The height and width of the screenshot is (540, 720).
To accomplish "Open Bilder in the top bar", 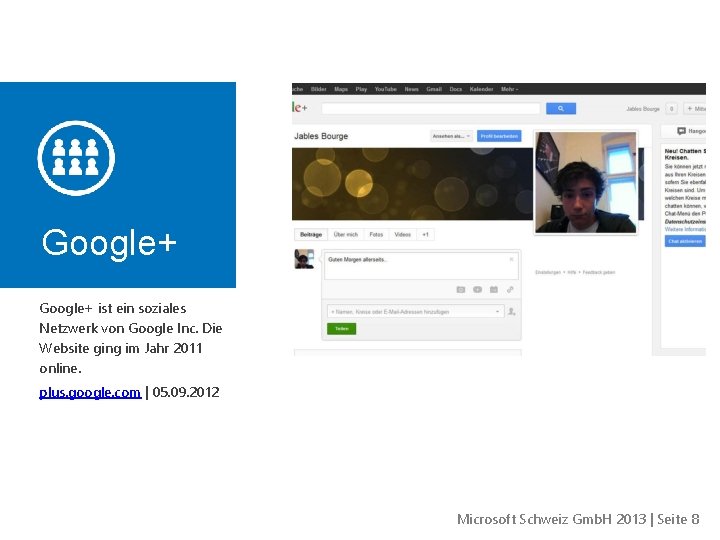I will tap(318, 89).
